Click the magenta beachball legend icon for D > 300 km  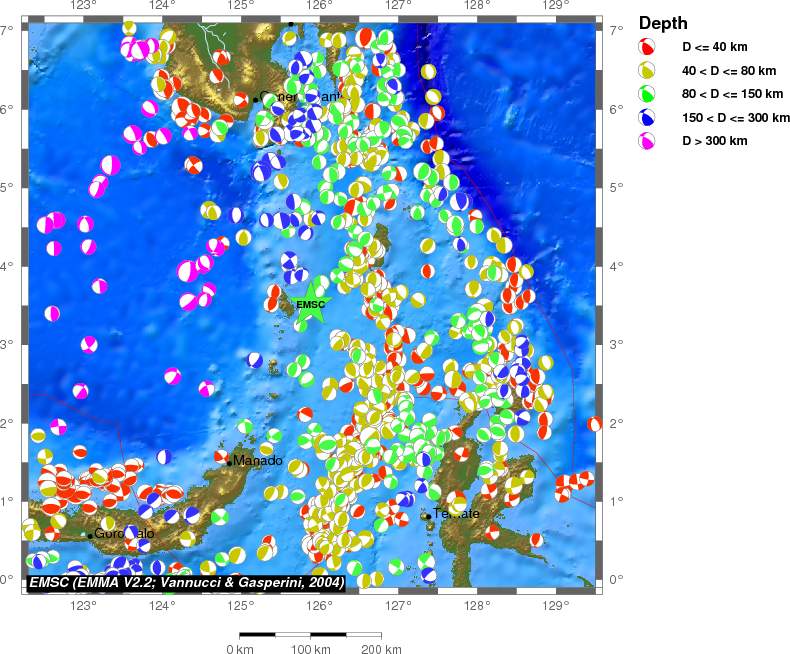[648, 141]
